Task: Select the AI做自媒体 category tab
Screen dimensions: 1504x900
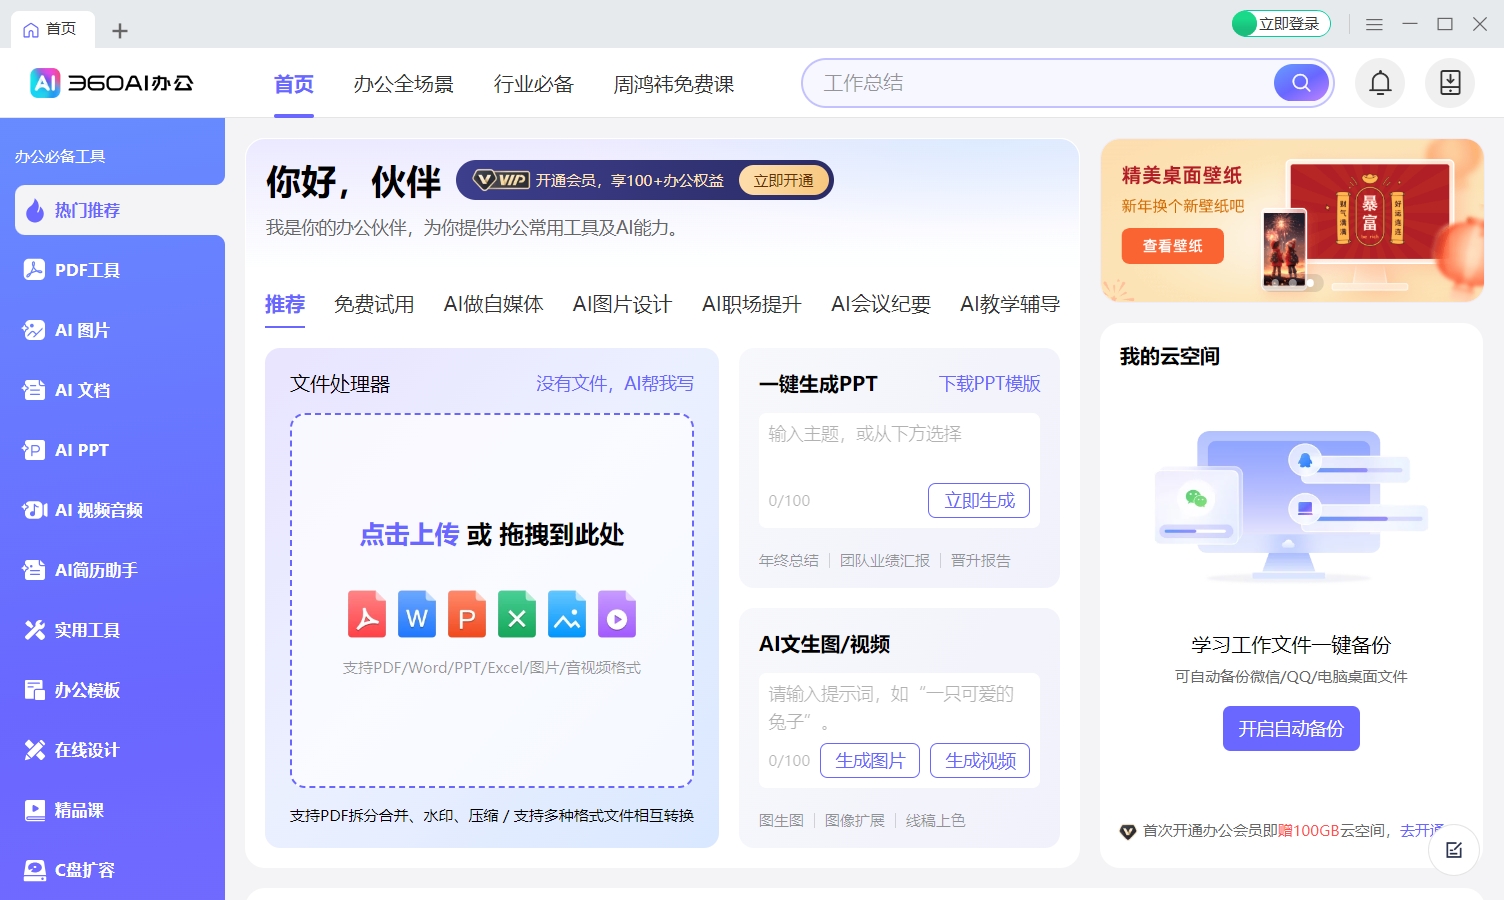Action: click(x=493, y=304)
